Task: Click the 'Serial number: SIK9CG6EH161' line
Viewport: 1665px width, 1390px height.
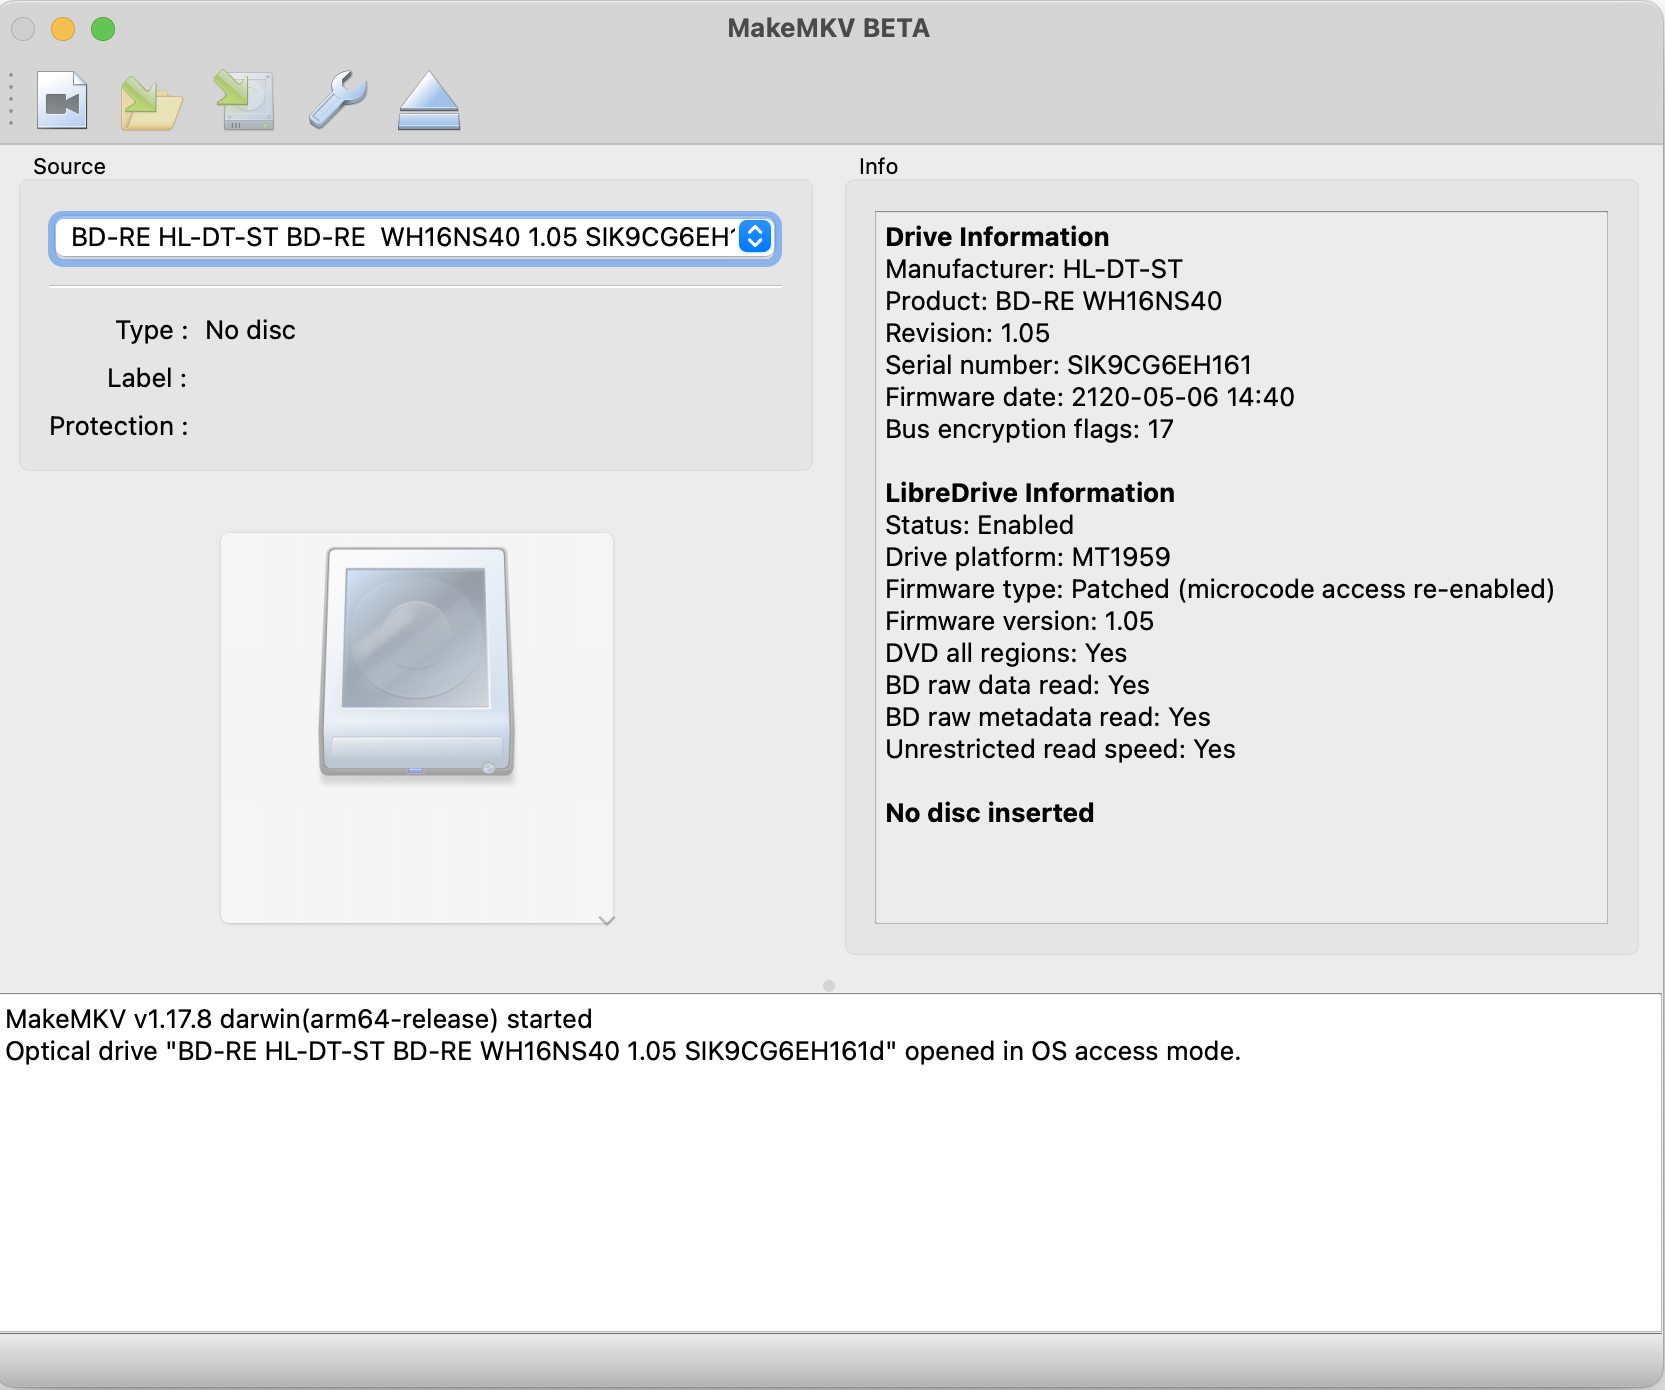Action: pos(1068,365)
